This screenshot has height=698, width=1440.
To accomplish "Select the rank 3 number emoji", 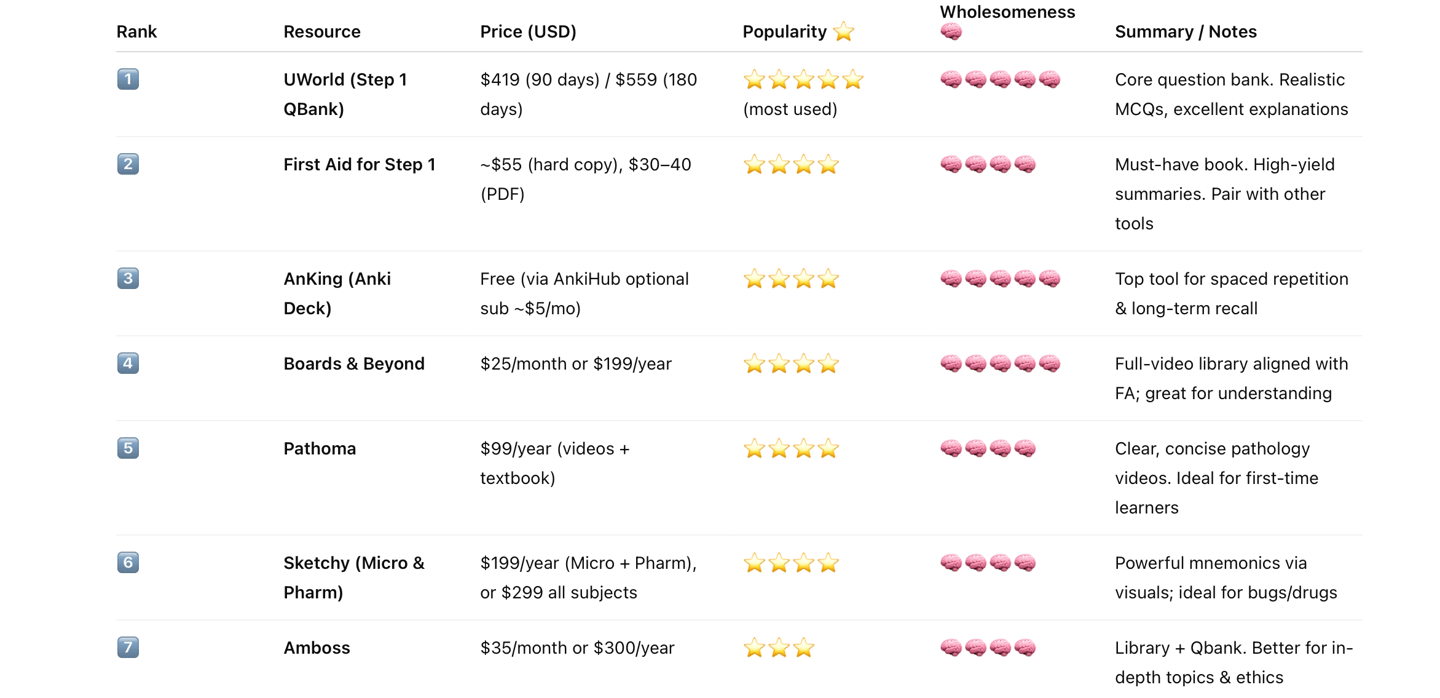I will [x=128, y=278].
